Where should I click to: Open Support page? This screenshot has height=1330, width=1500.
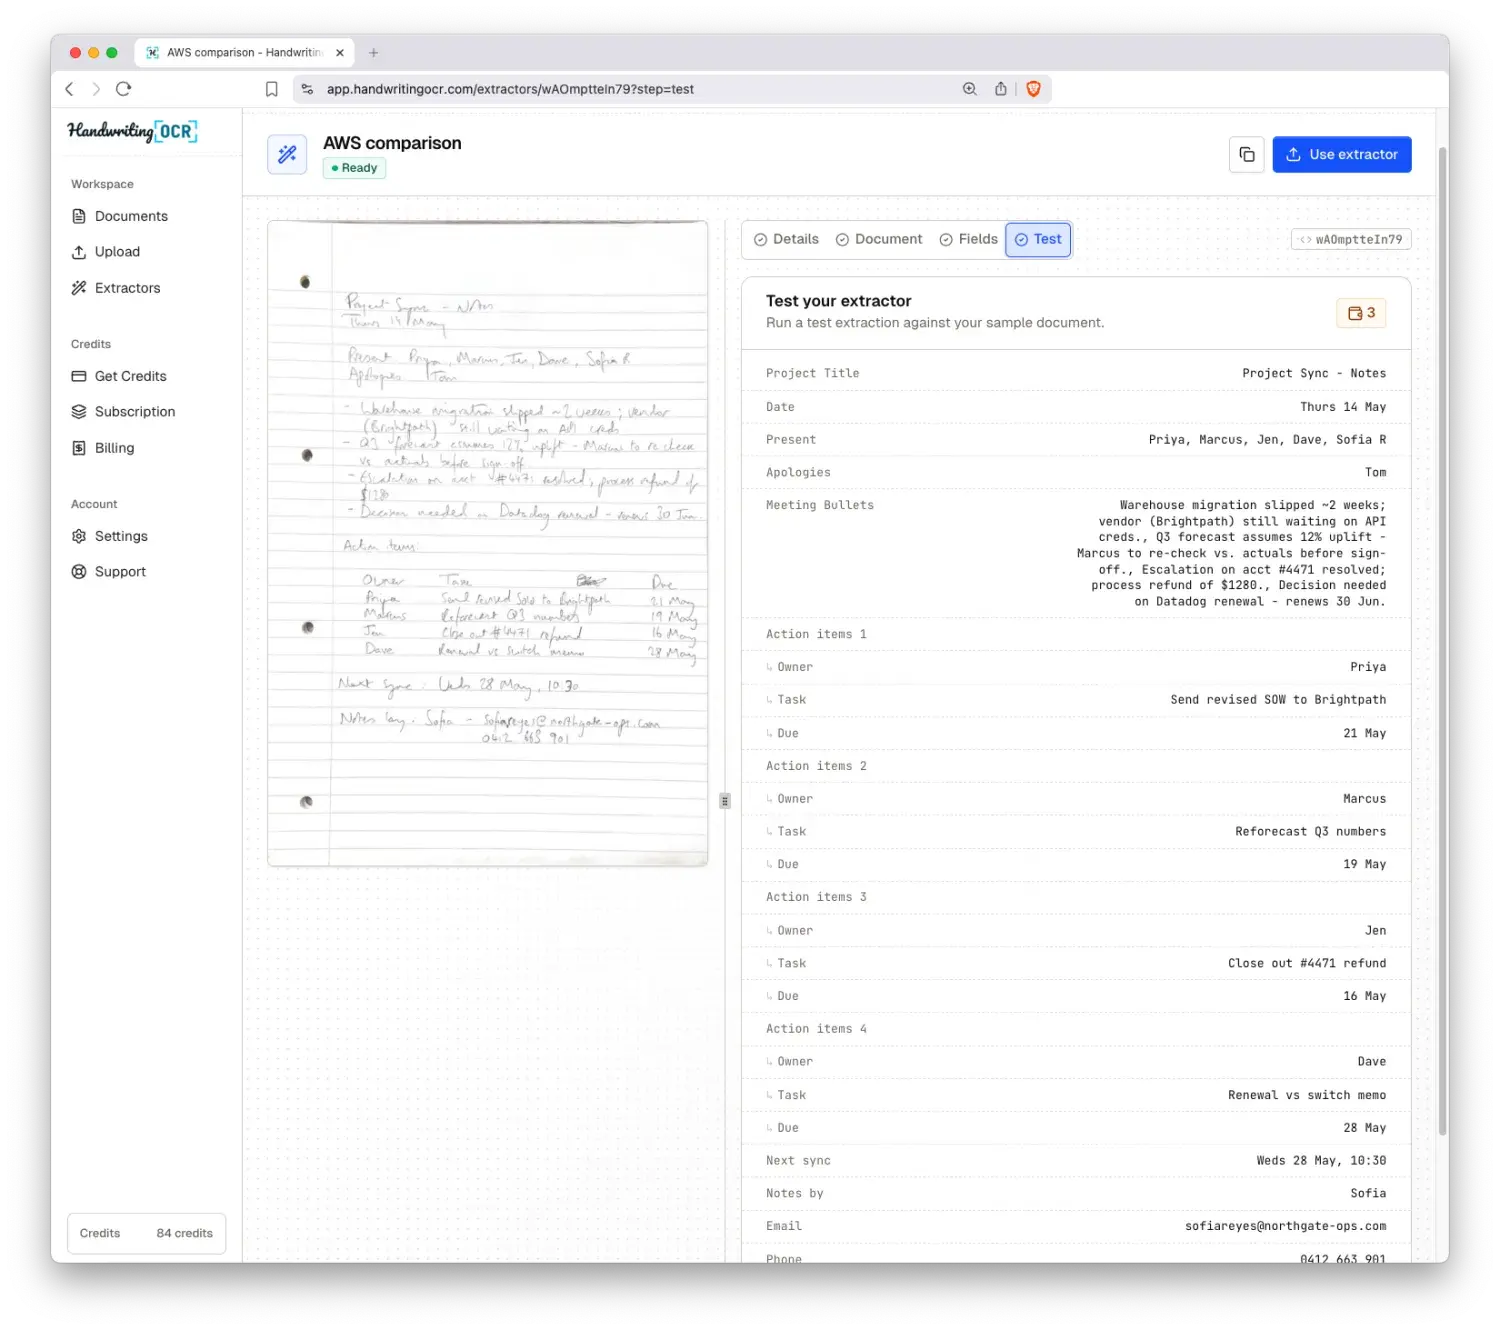point(109,572)
